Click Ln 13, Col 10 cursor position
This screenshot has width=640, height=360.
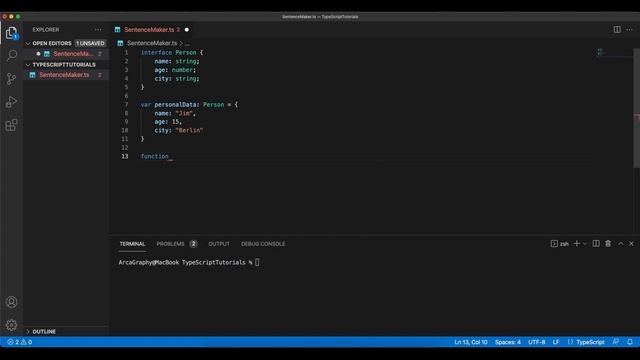(471, 342)
